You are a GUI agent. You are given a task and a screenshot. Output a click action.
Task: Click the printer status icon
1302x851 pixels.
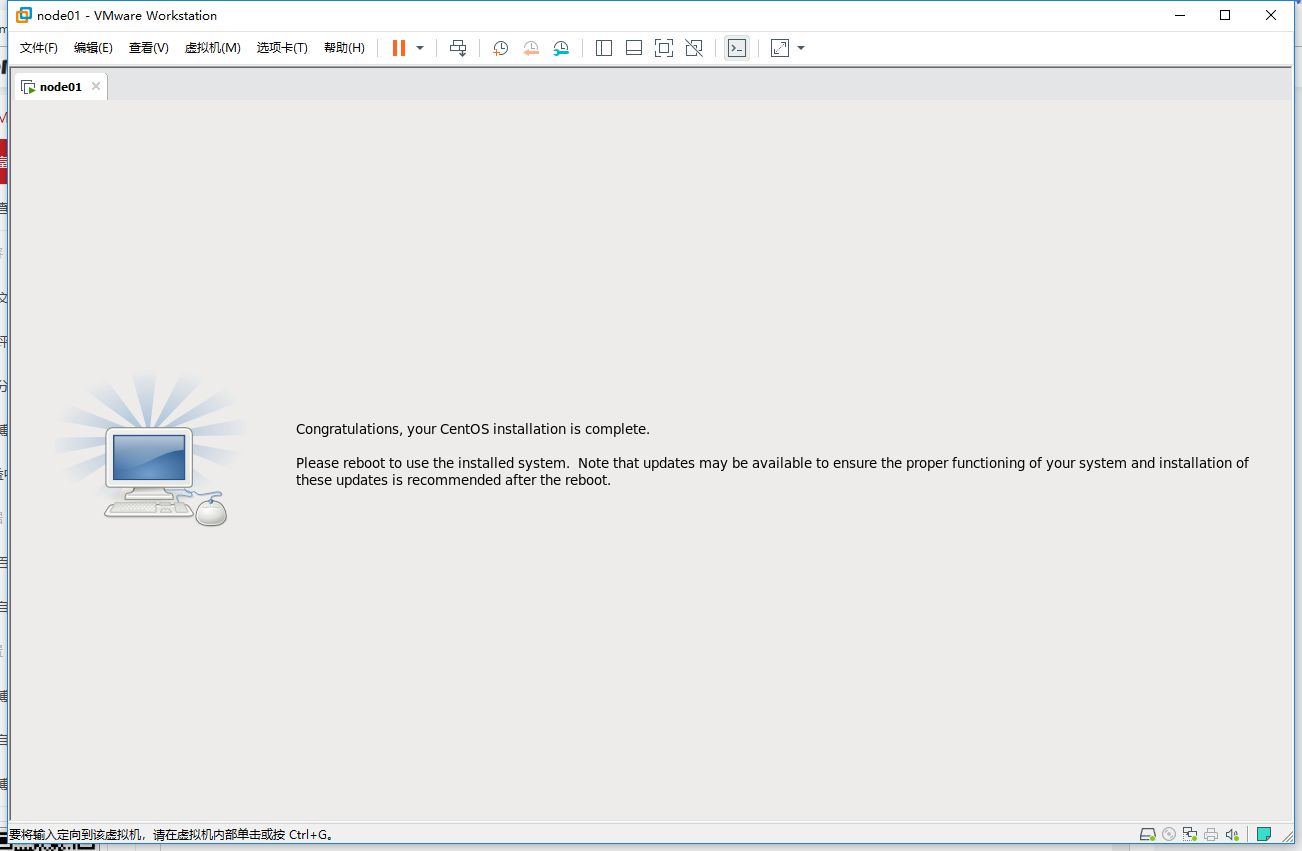click(1211, 834)
